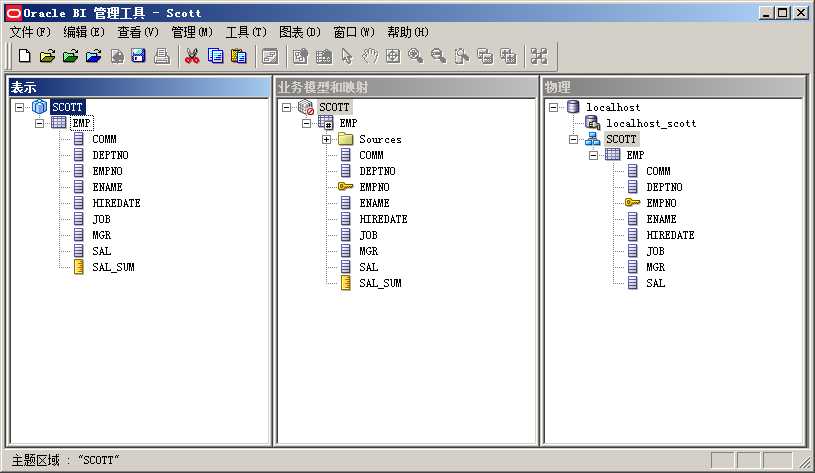Image resolution: width=815 pixels, height=473 pixels.
Task: Click the localhost database cylinder icon
Action: click(573, 107)
